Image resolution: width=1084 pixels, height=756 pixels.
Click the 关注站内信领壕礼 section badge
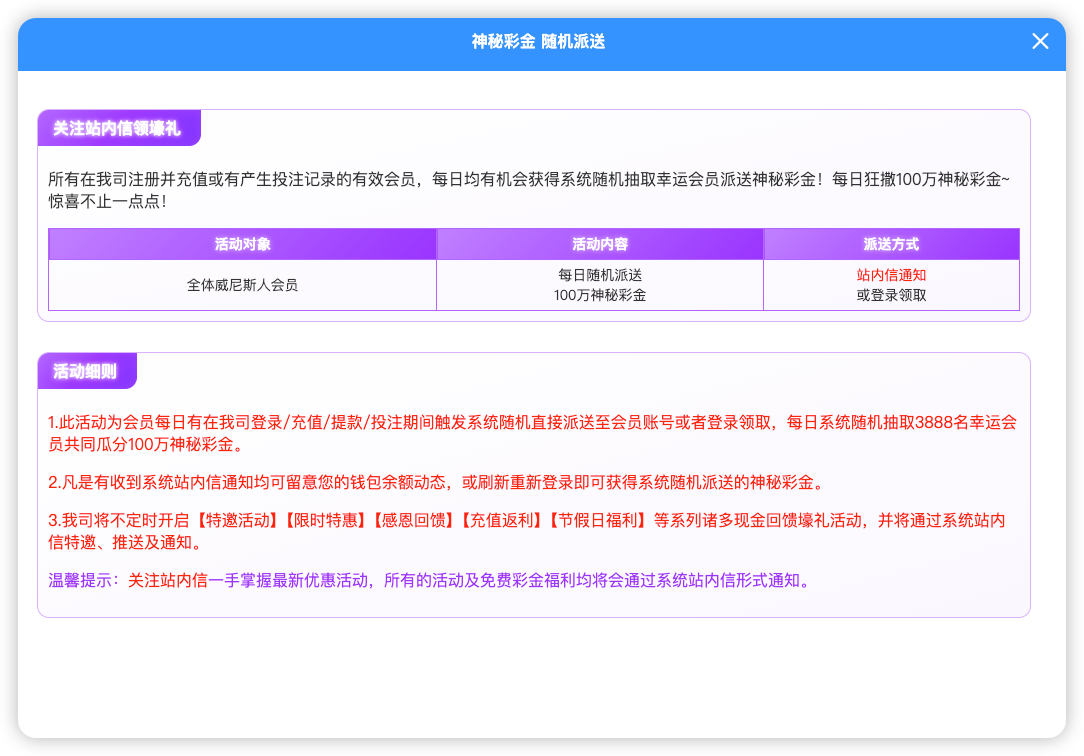coord(117,128)
